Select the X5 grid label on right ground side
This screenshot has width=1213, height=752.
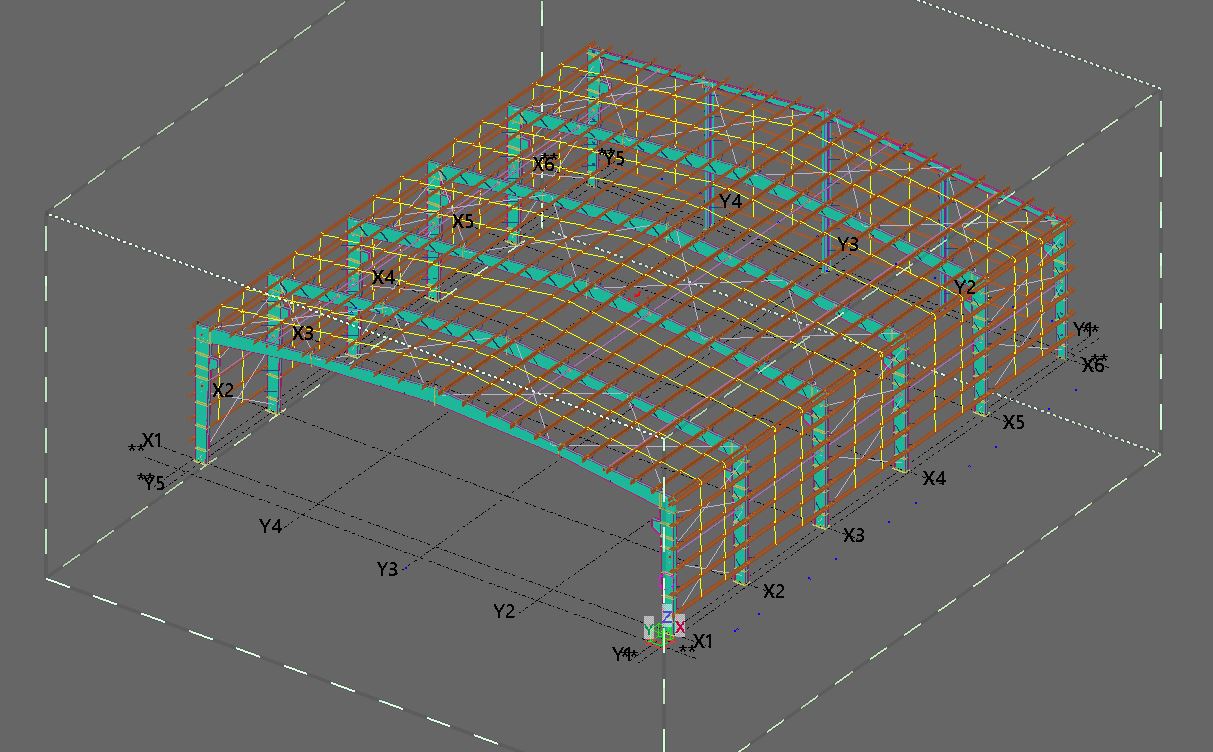click(1014, 422)
